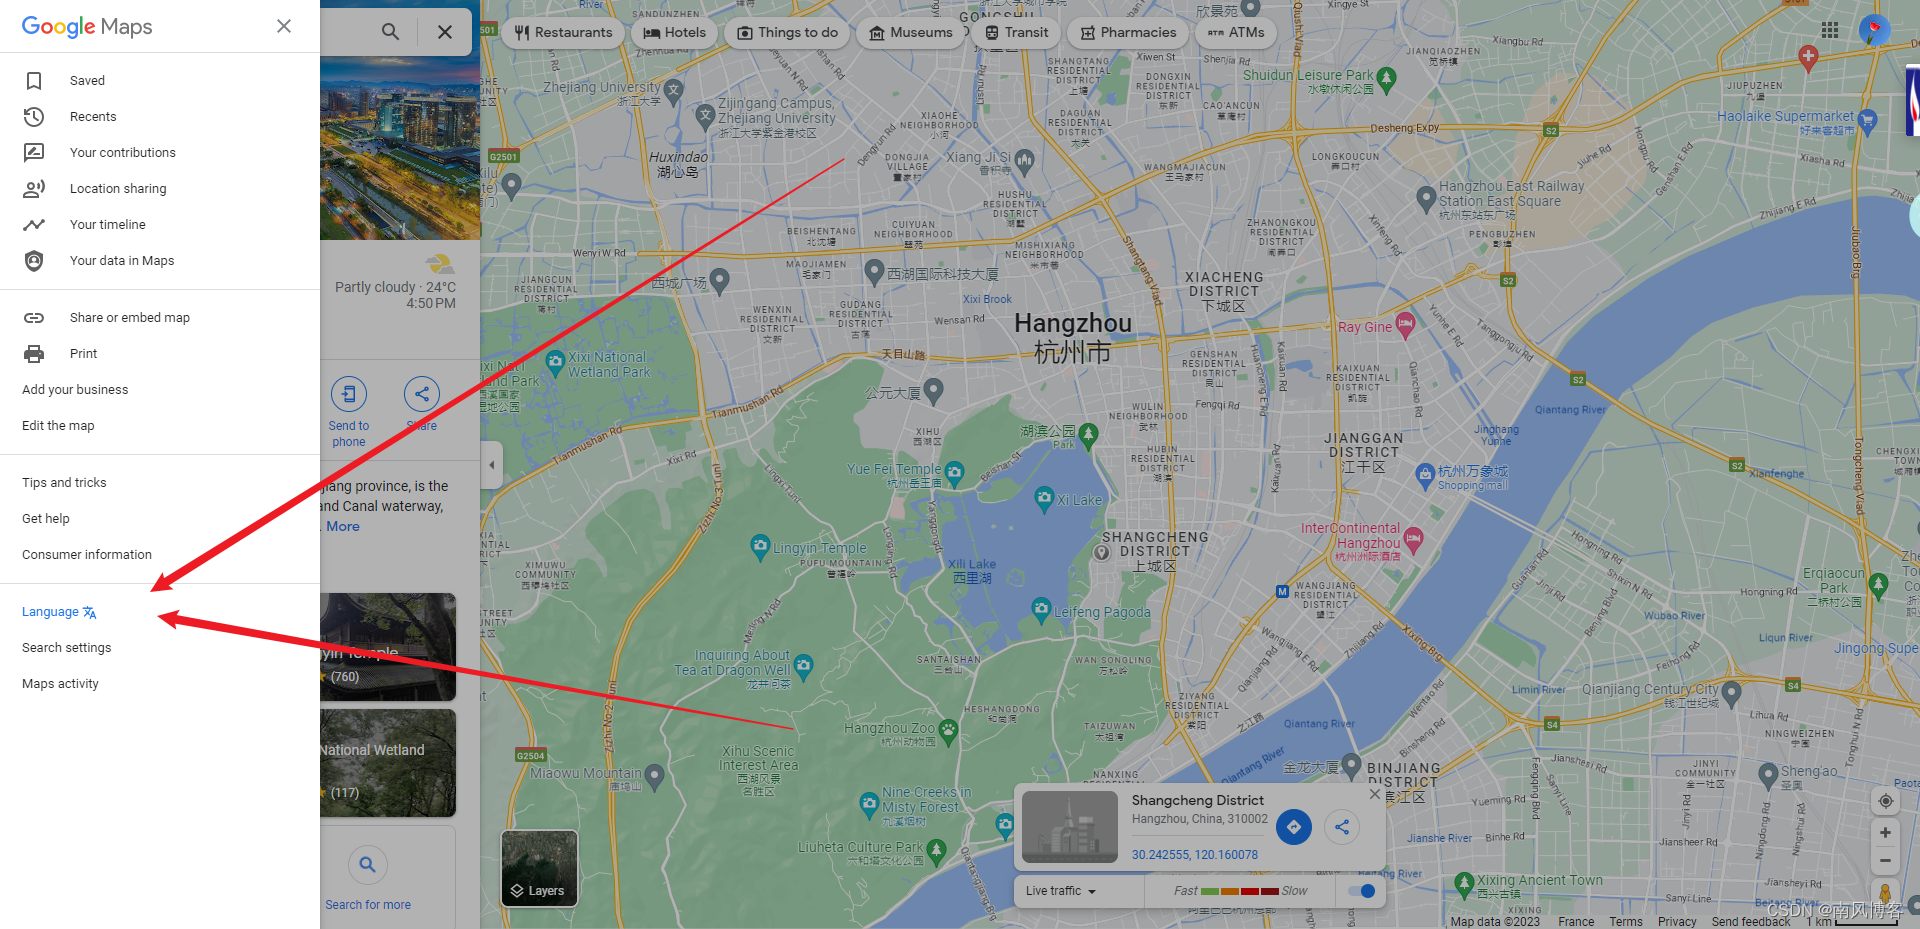Click Send to phone icon
The width and height of the screenshot is (1920, 929).
[x=349, y=394]
